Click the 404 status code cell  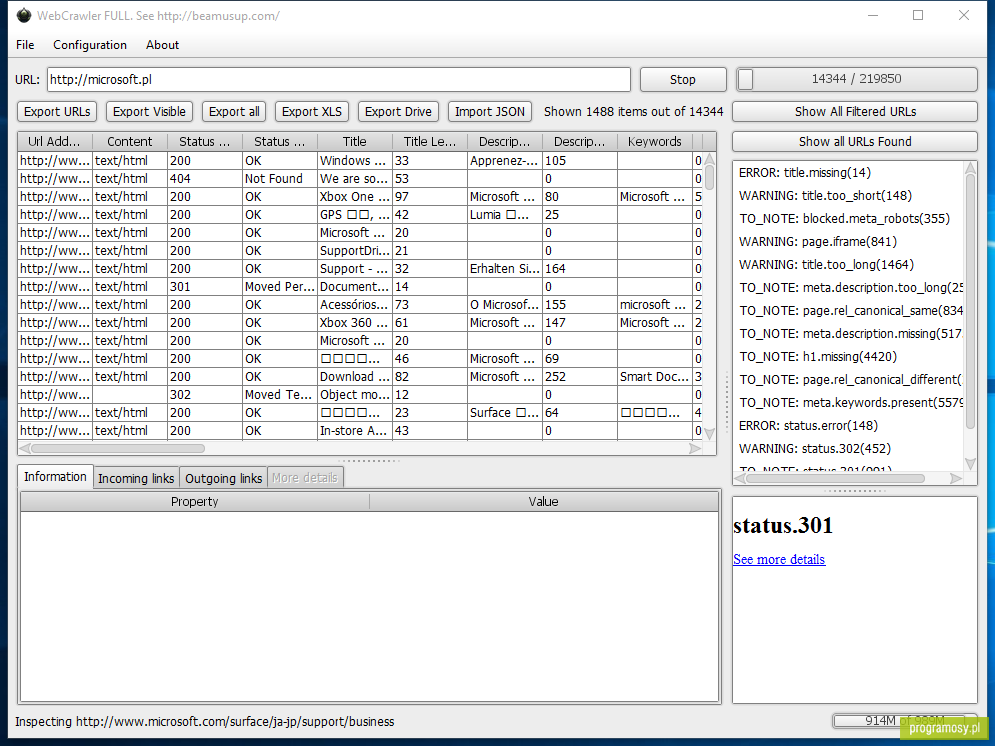pyautogui.click(x=204, y=179)
